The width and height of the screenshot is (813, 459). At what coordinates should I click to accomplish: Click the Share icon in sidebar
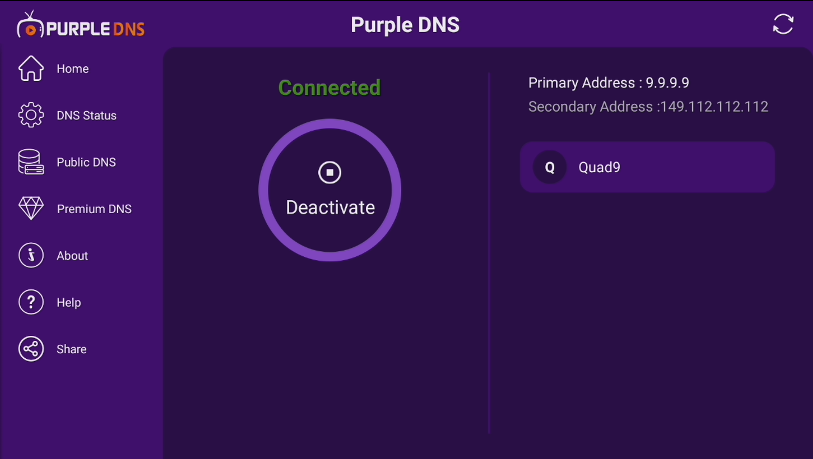tap(31, 349)
